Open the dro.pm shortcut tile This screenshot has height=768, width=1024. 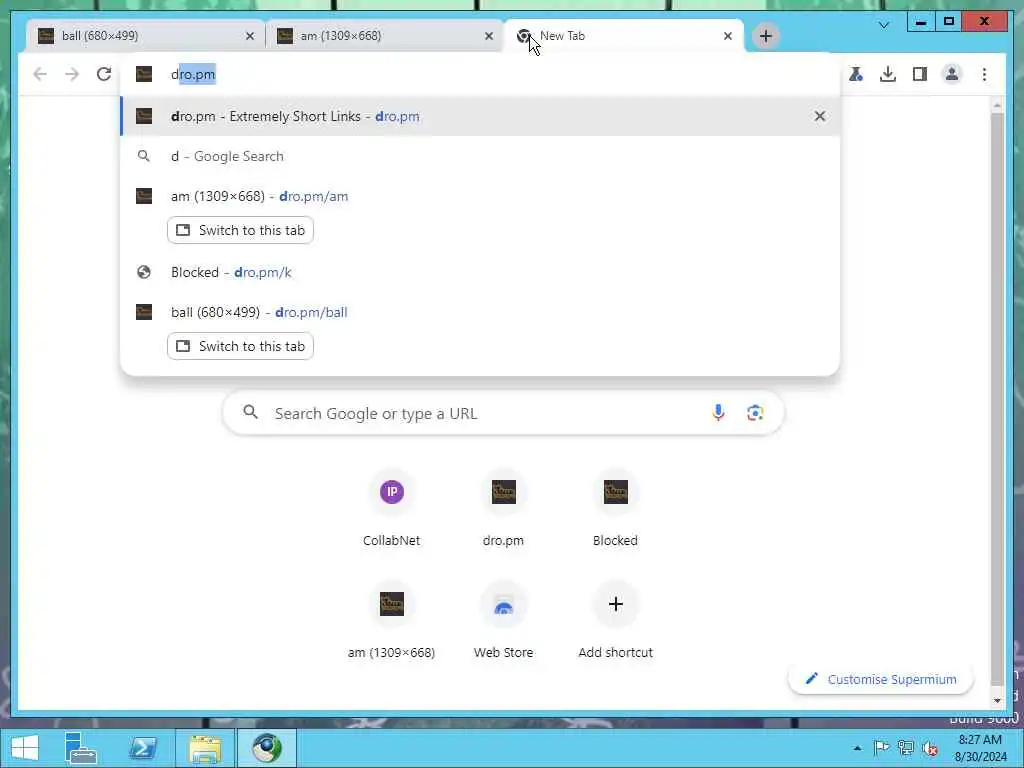point(504,508)
